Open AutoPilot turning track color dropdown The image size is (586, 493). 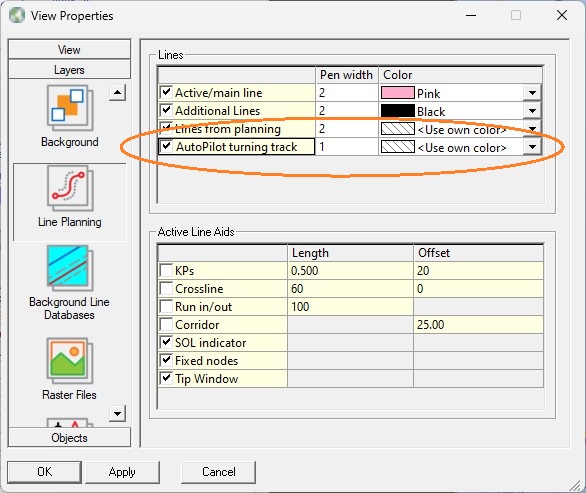pyautogui.click(x=532, y=147)
